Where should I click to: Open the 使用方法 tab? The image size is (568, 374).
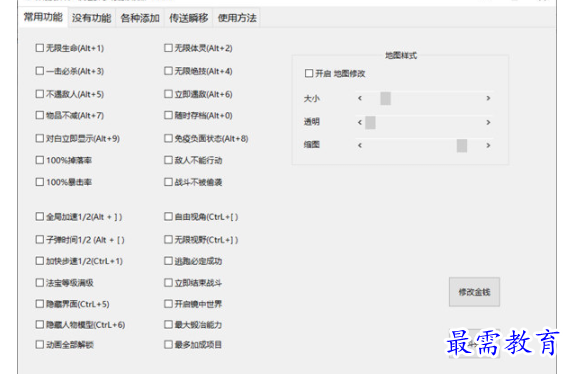[x=237, y=18]
